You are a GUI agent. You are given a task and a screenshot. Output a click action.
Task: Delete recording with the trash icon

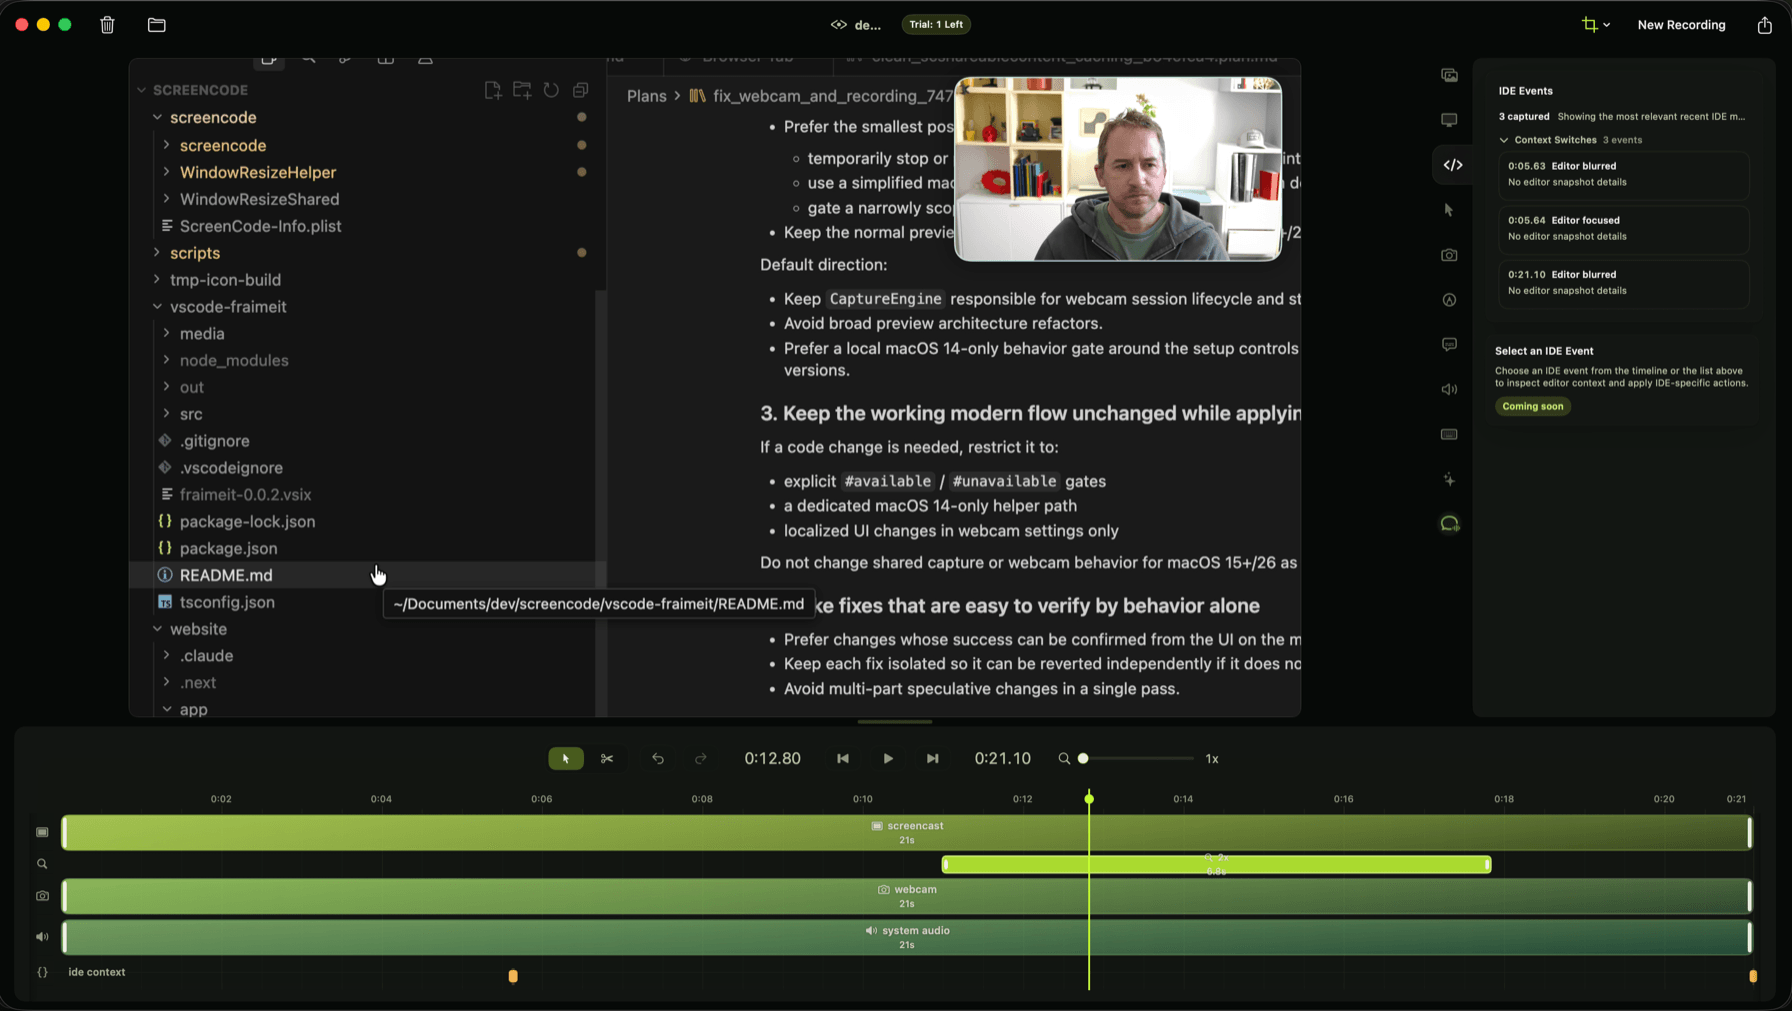[x=108, y=25]
